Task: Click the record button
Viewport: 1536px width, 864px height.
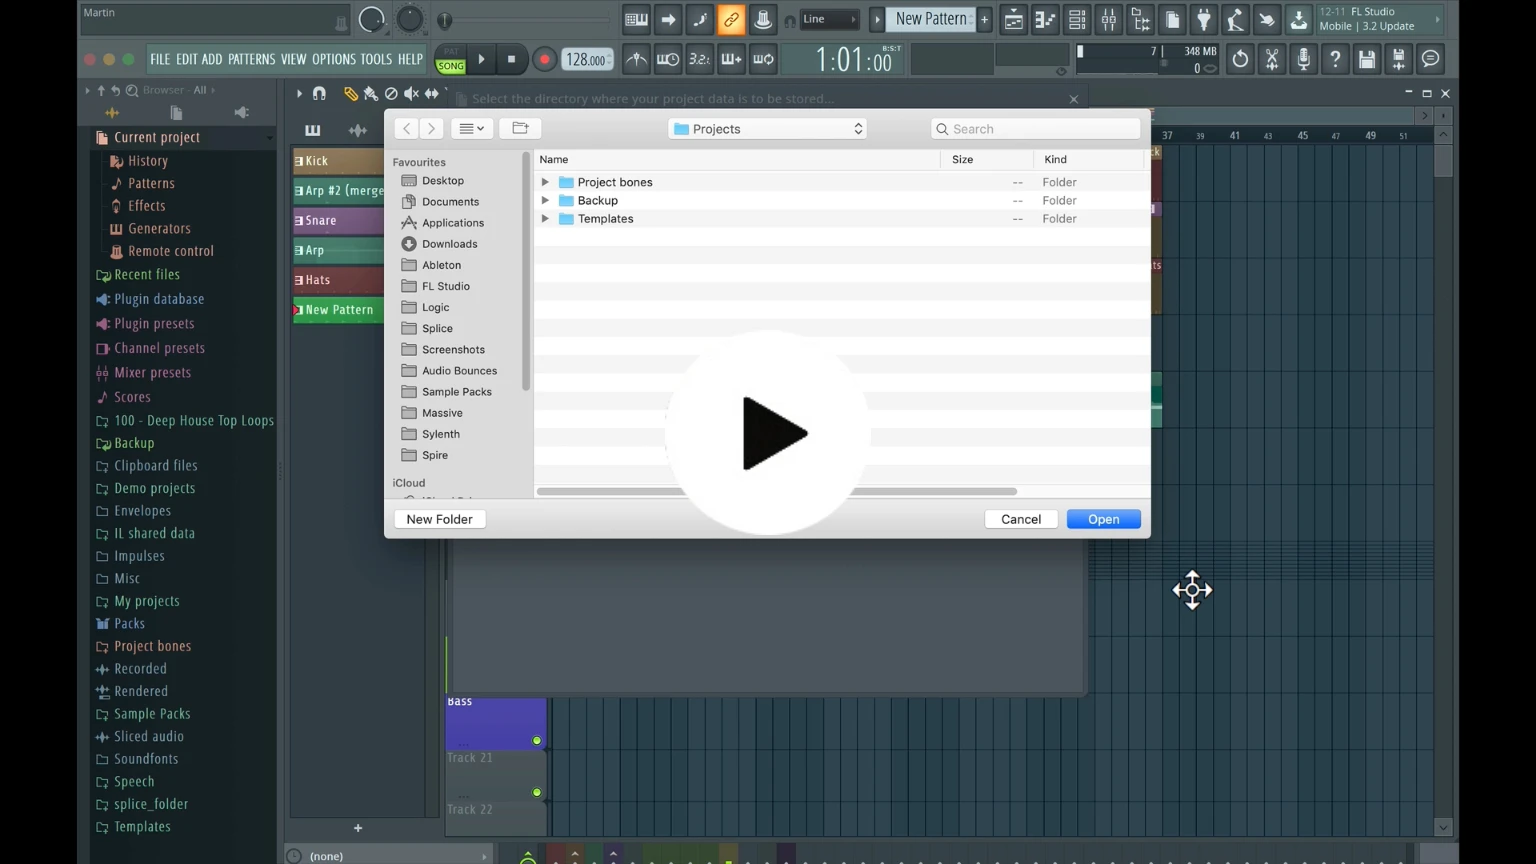Action: 544,59
